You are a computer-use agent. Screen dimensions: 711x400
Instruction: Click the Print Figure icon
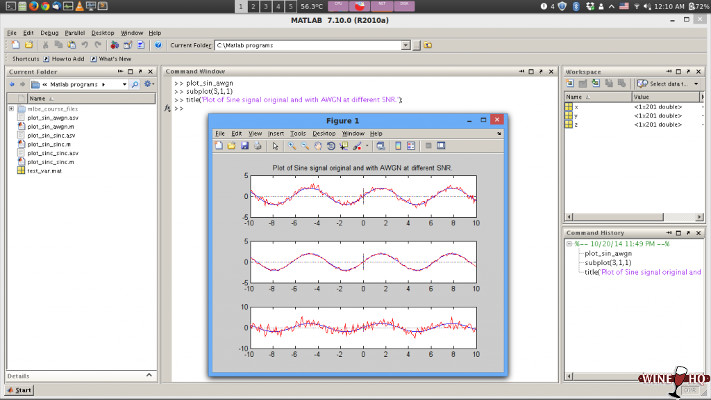(x=258, y=146)
